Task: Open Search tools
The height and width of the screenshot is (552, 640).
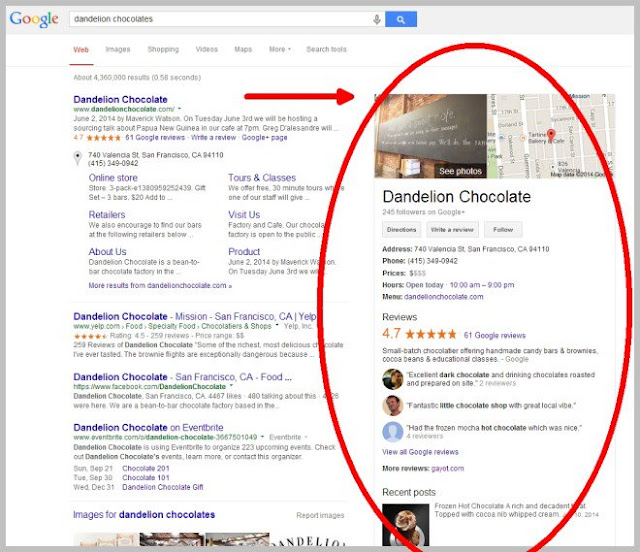Action: 326,49
